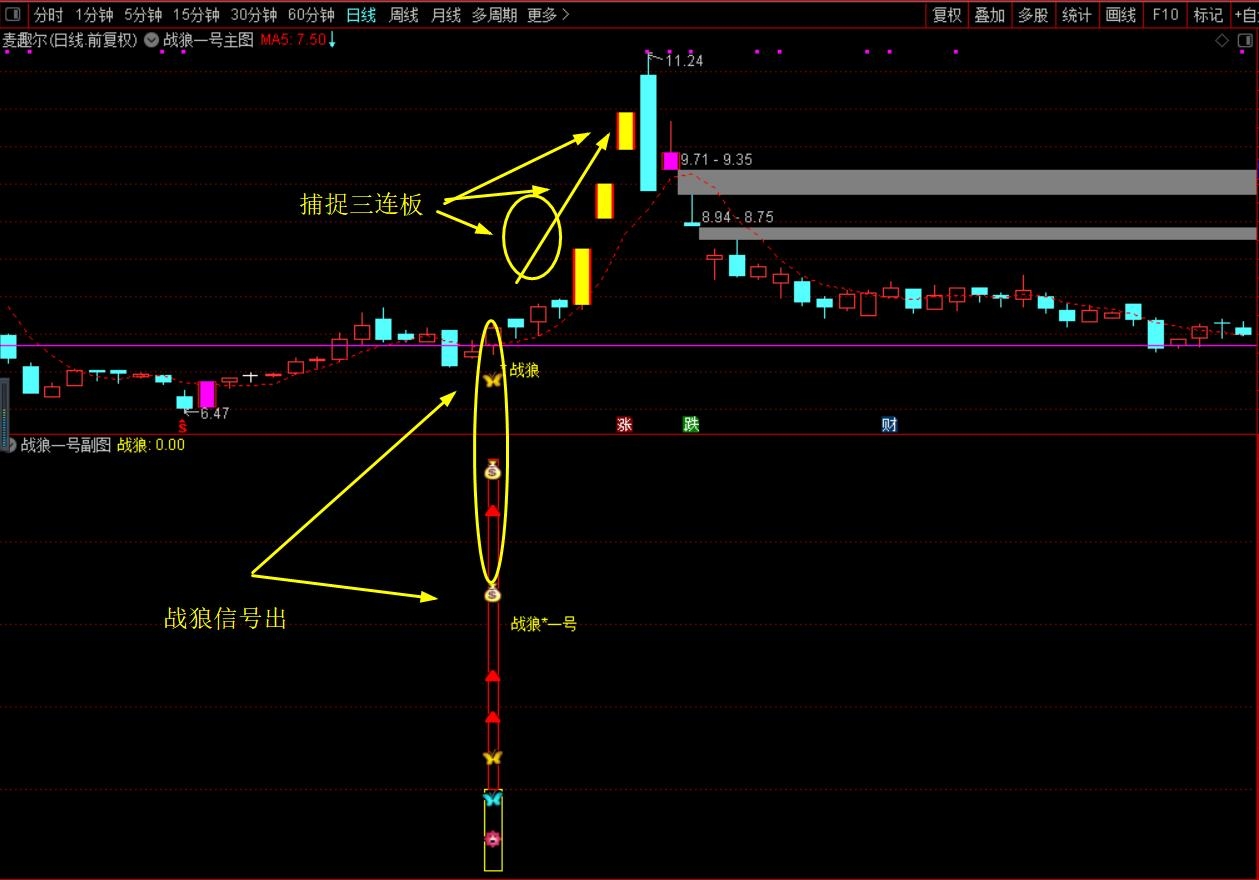
Task: Click the 战狼一号主图 indicator name
Action: tap(208, 40)
